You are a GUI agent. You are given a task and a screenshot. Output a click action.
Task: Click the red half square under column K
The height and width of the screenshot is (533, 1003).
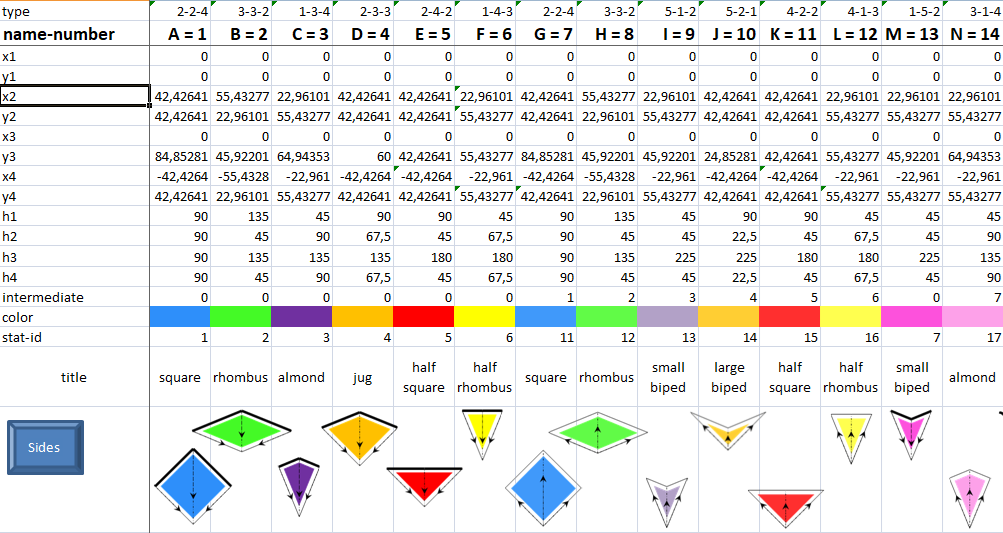[785, 505]
